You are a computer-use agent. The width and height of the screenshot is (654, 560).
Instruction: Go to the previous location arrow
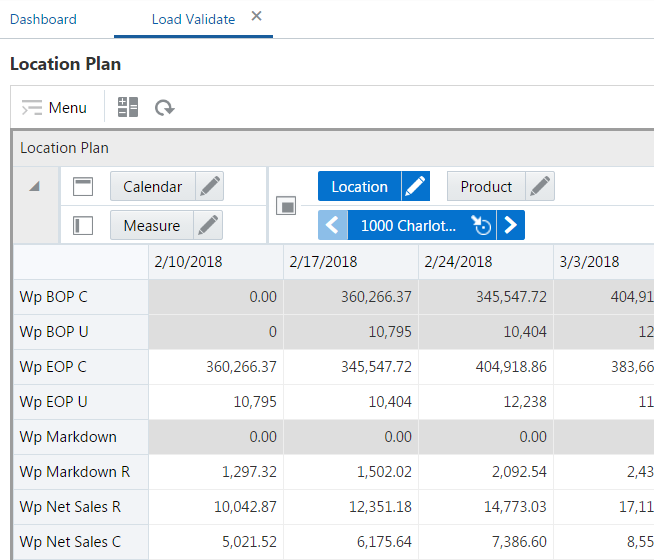[x=333, y=225]
